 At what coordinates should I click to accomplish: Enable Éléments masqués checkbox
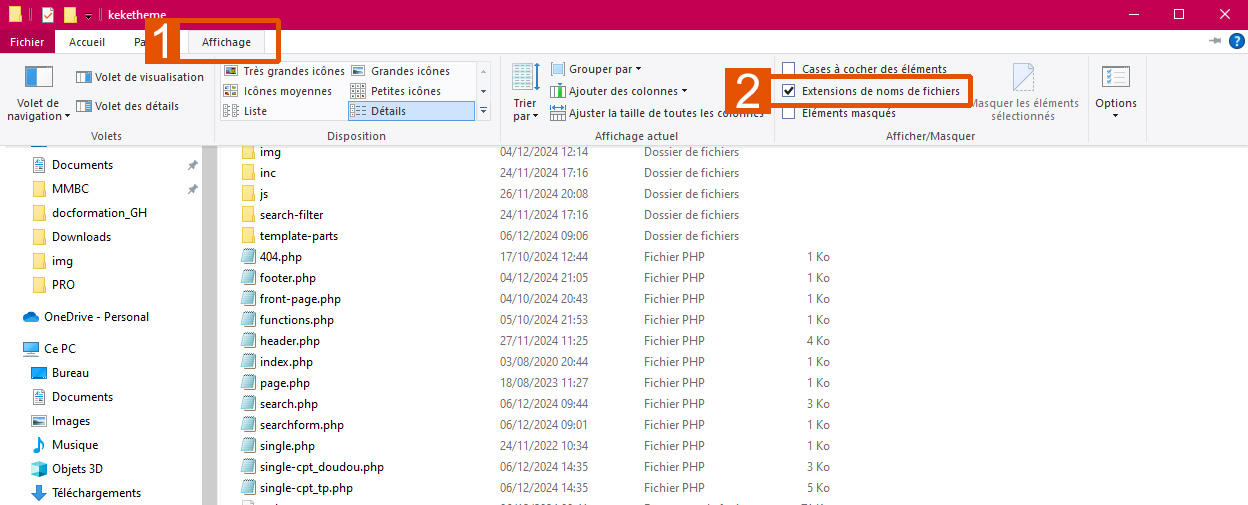tap(789, 113)
